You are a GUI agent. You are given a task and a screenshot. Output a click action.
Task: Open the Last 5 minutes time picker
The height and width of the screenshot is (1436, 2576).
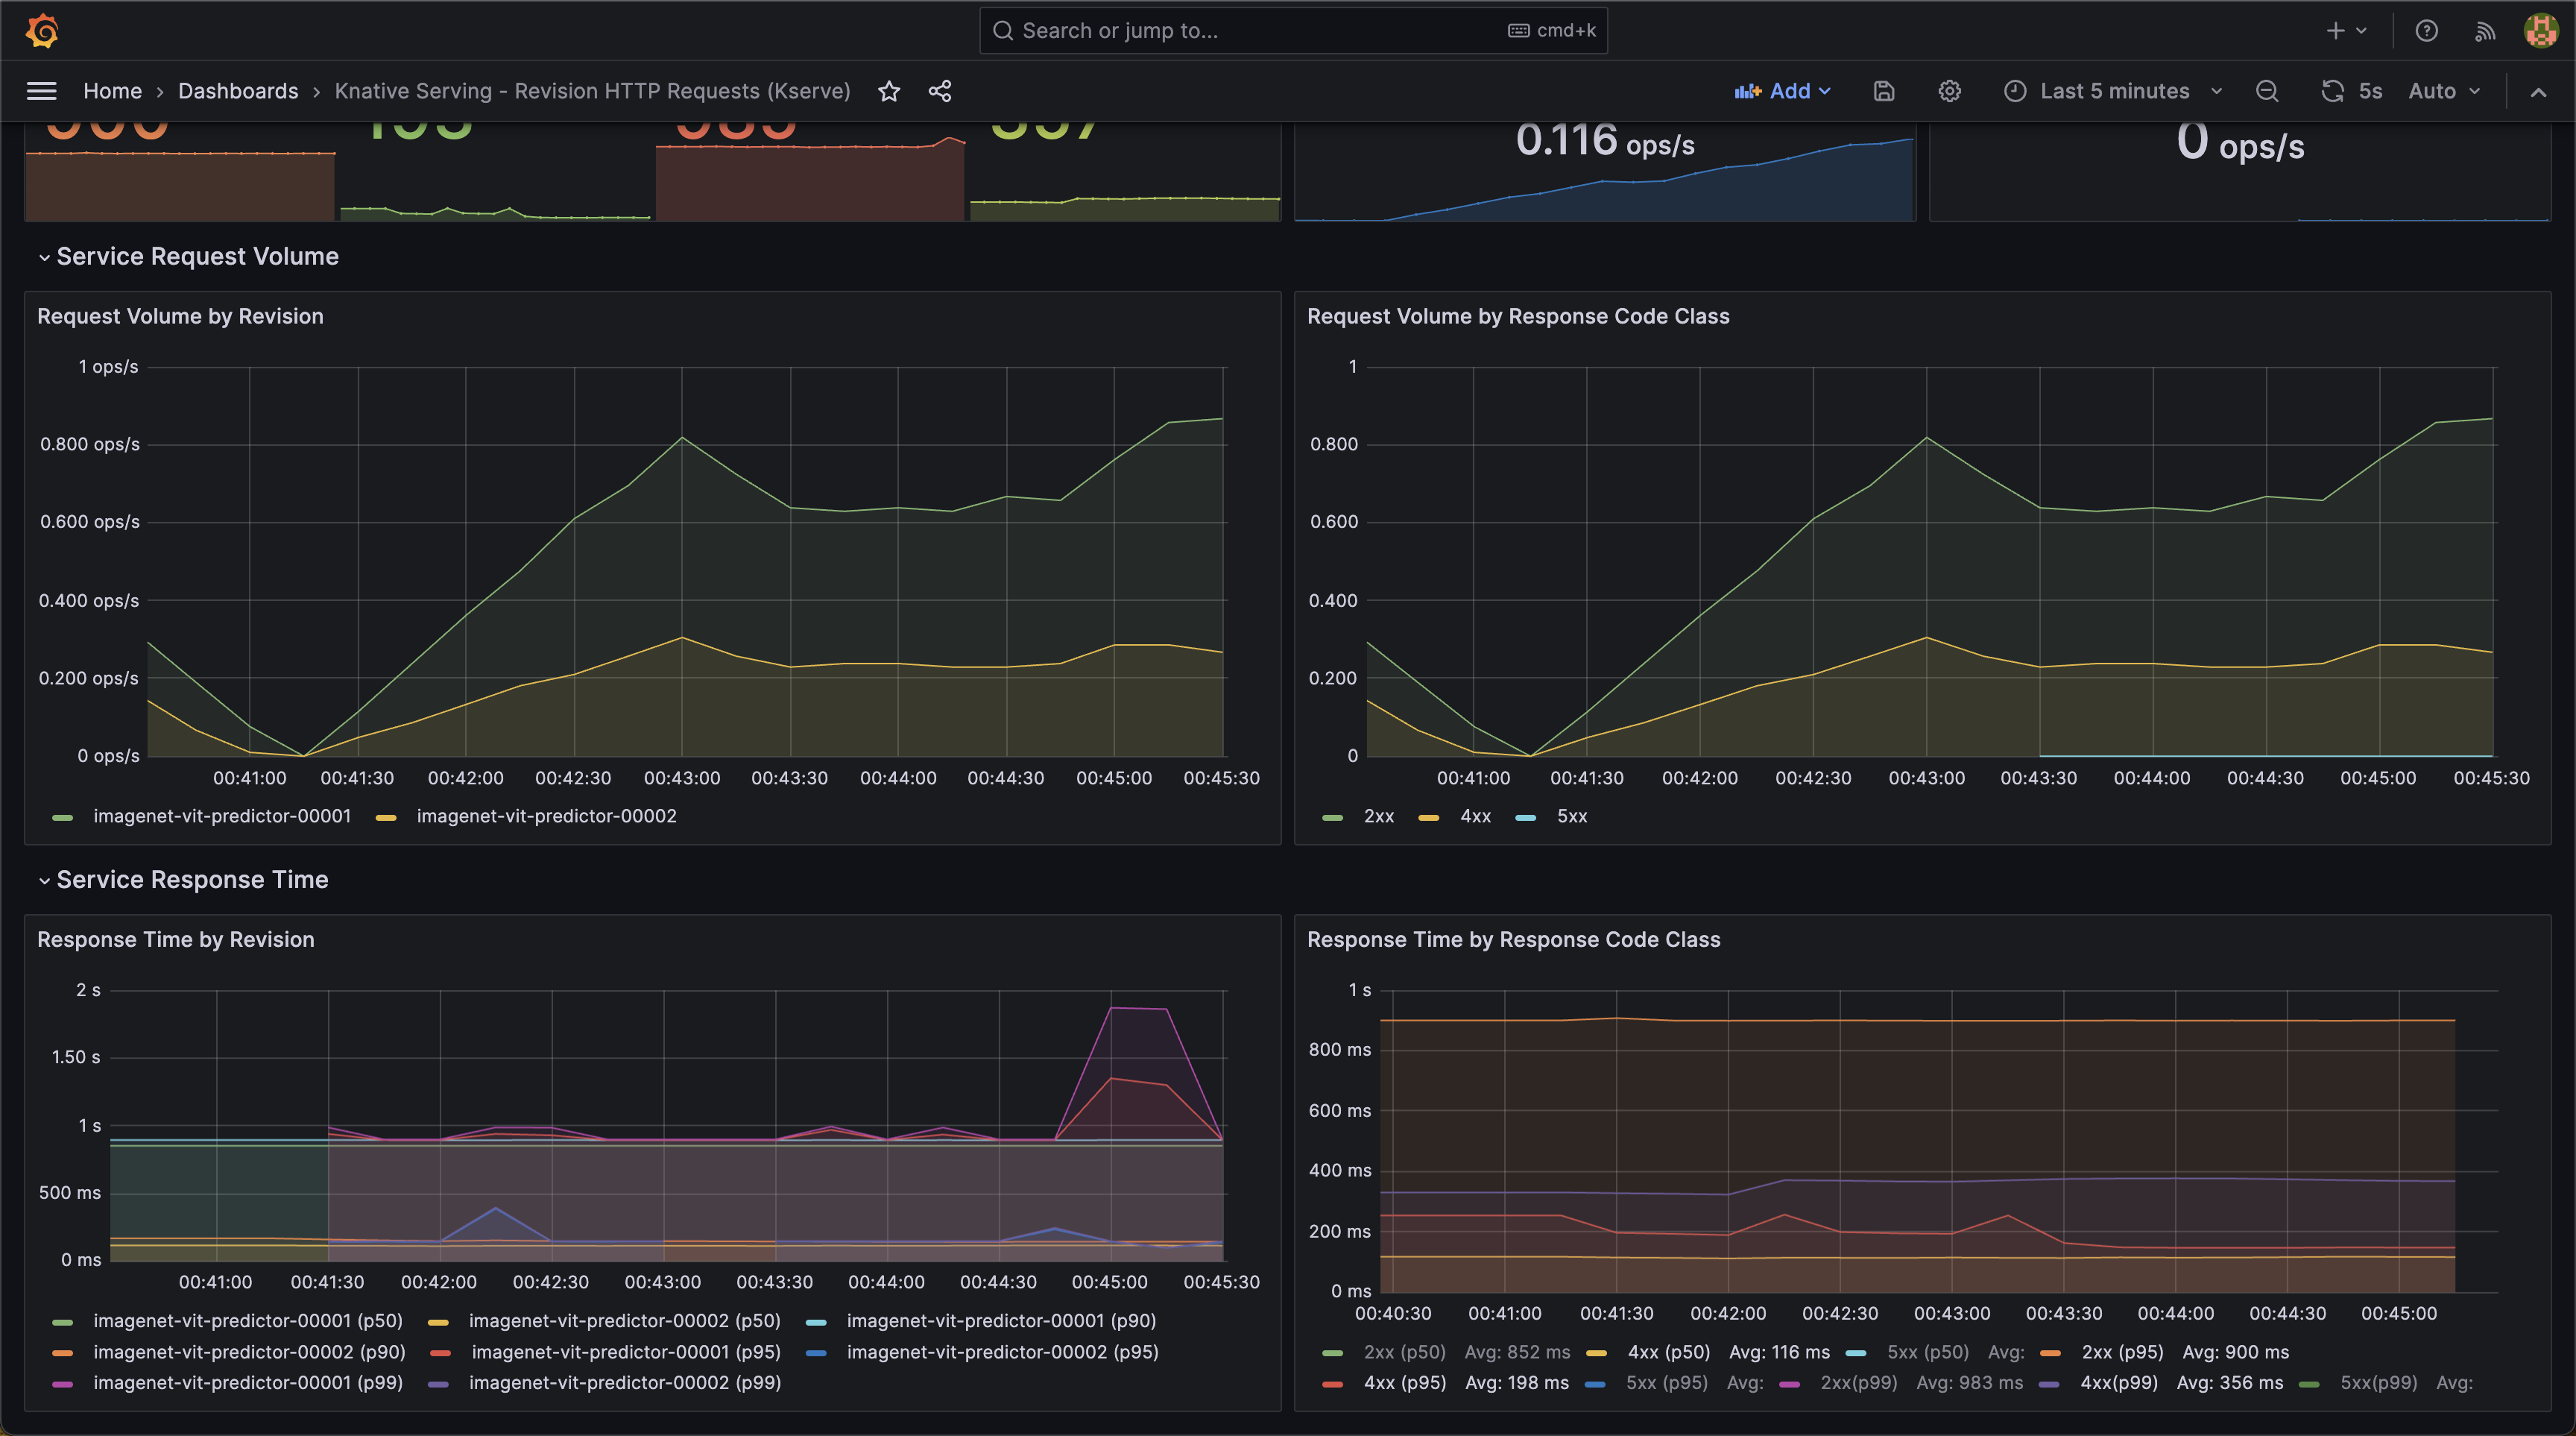[x=2114, y=91]
